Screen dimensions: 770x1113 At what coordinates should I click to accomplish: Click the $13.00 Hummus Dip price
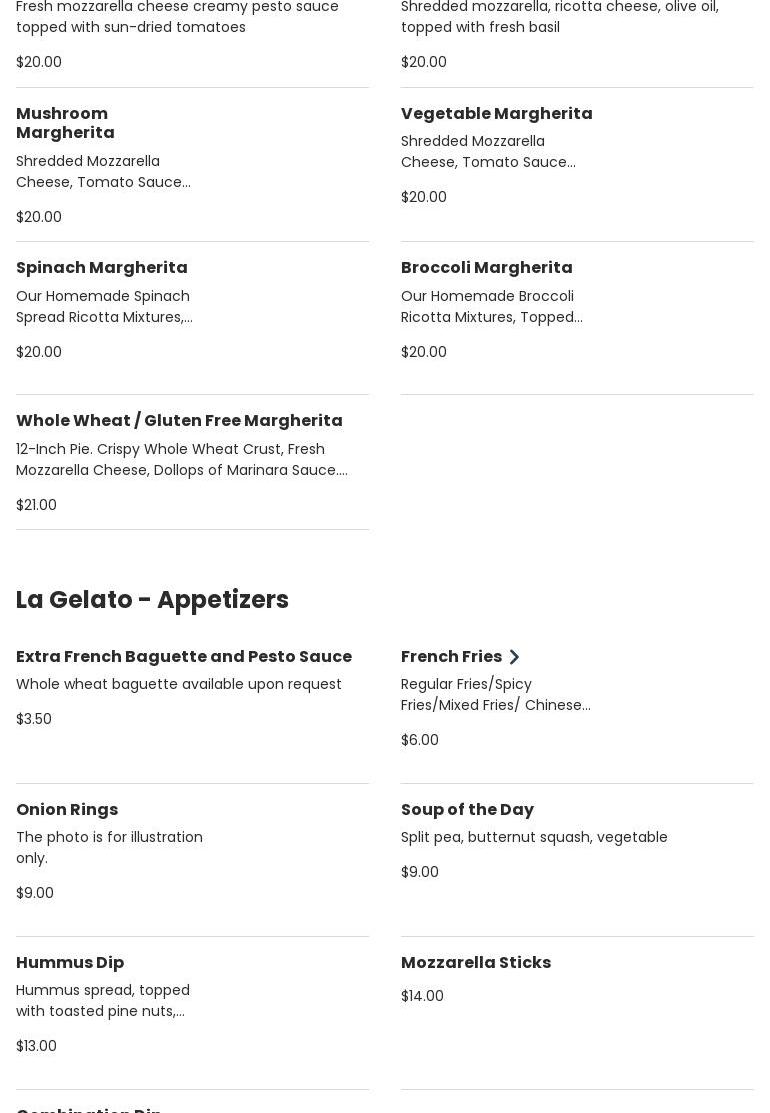[x=36, y=1046]
